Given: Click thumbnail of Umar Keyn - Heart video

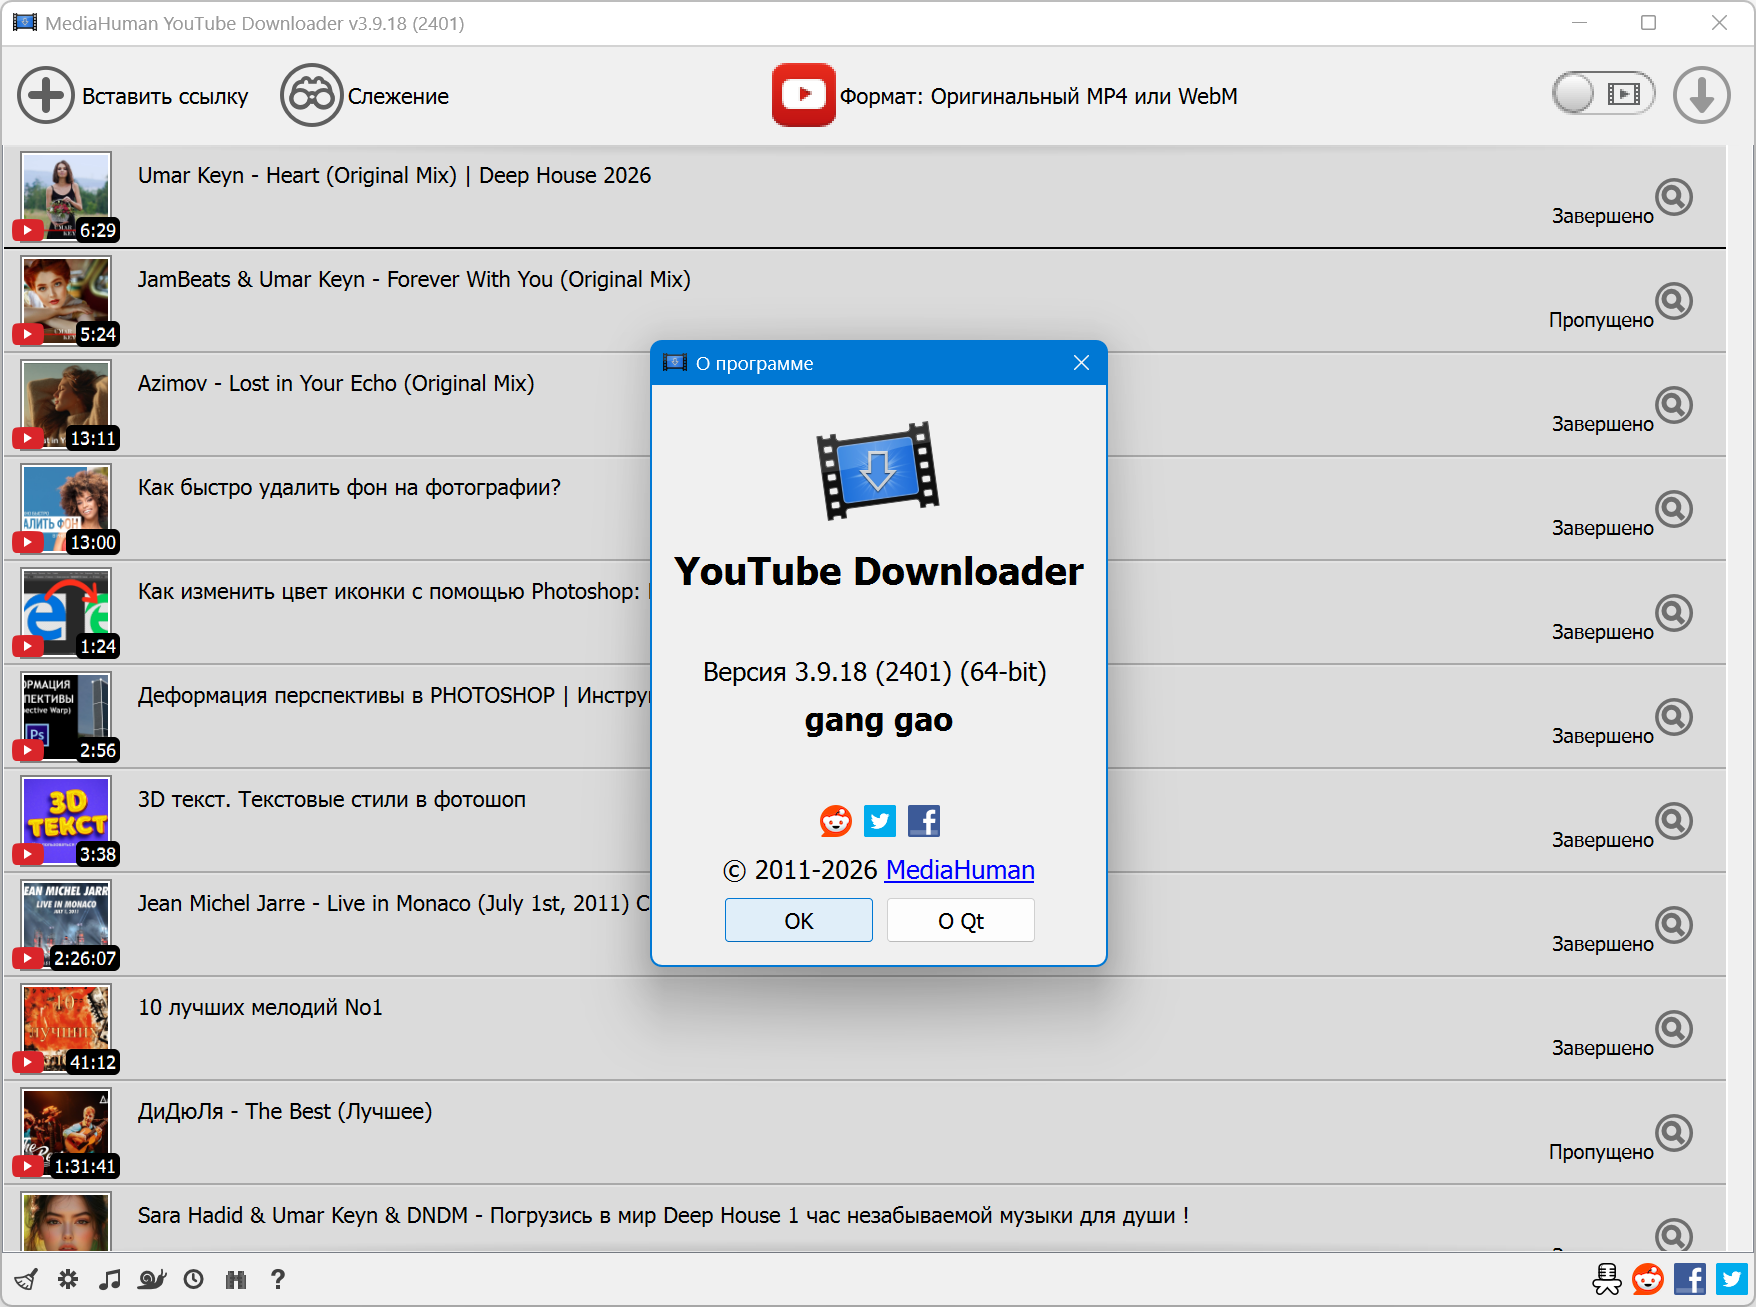Looking at the screenshot, I should pyautogui.click(x=66, y=197).
